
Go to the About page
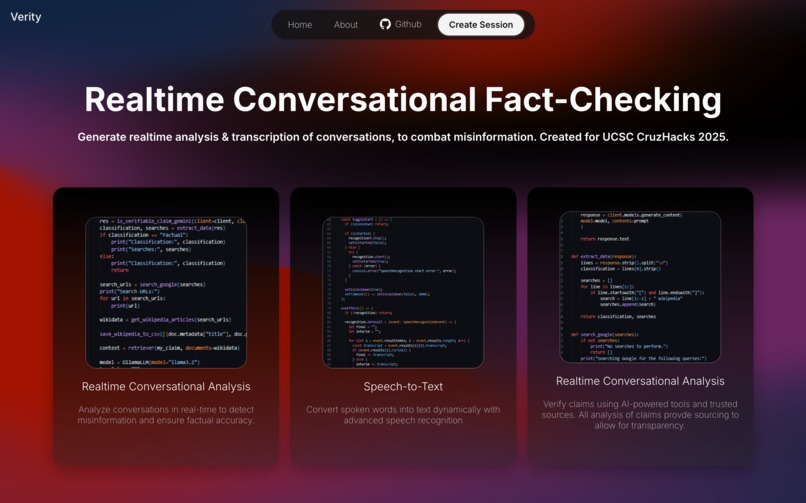345,25
